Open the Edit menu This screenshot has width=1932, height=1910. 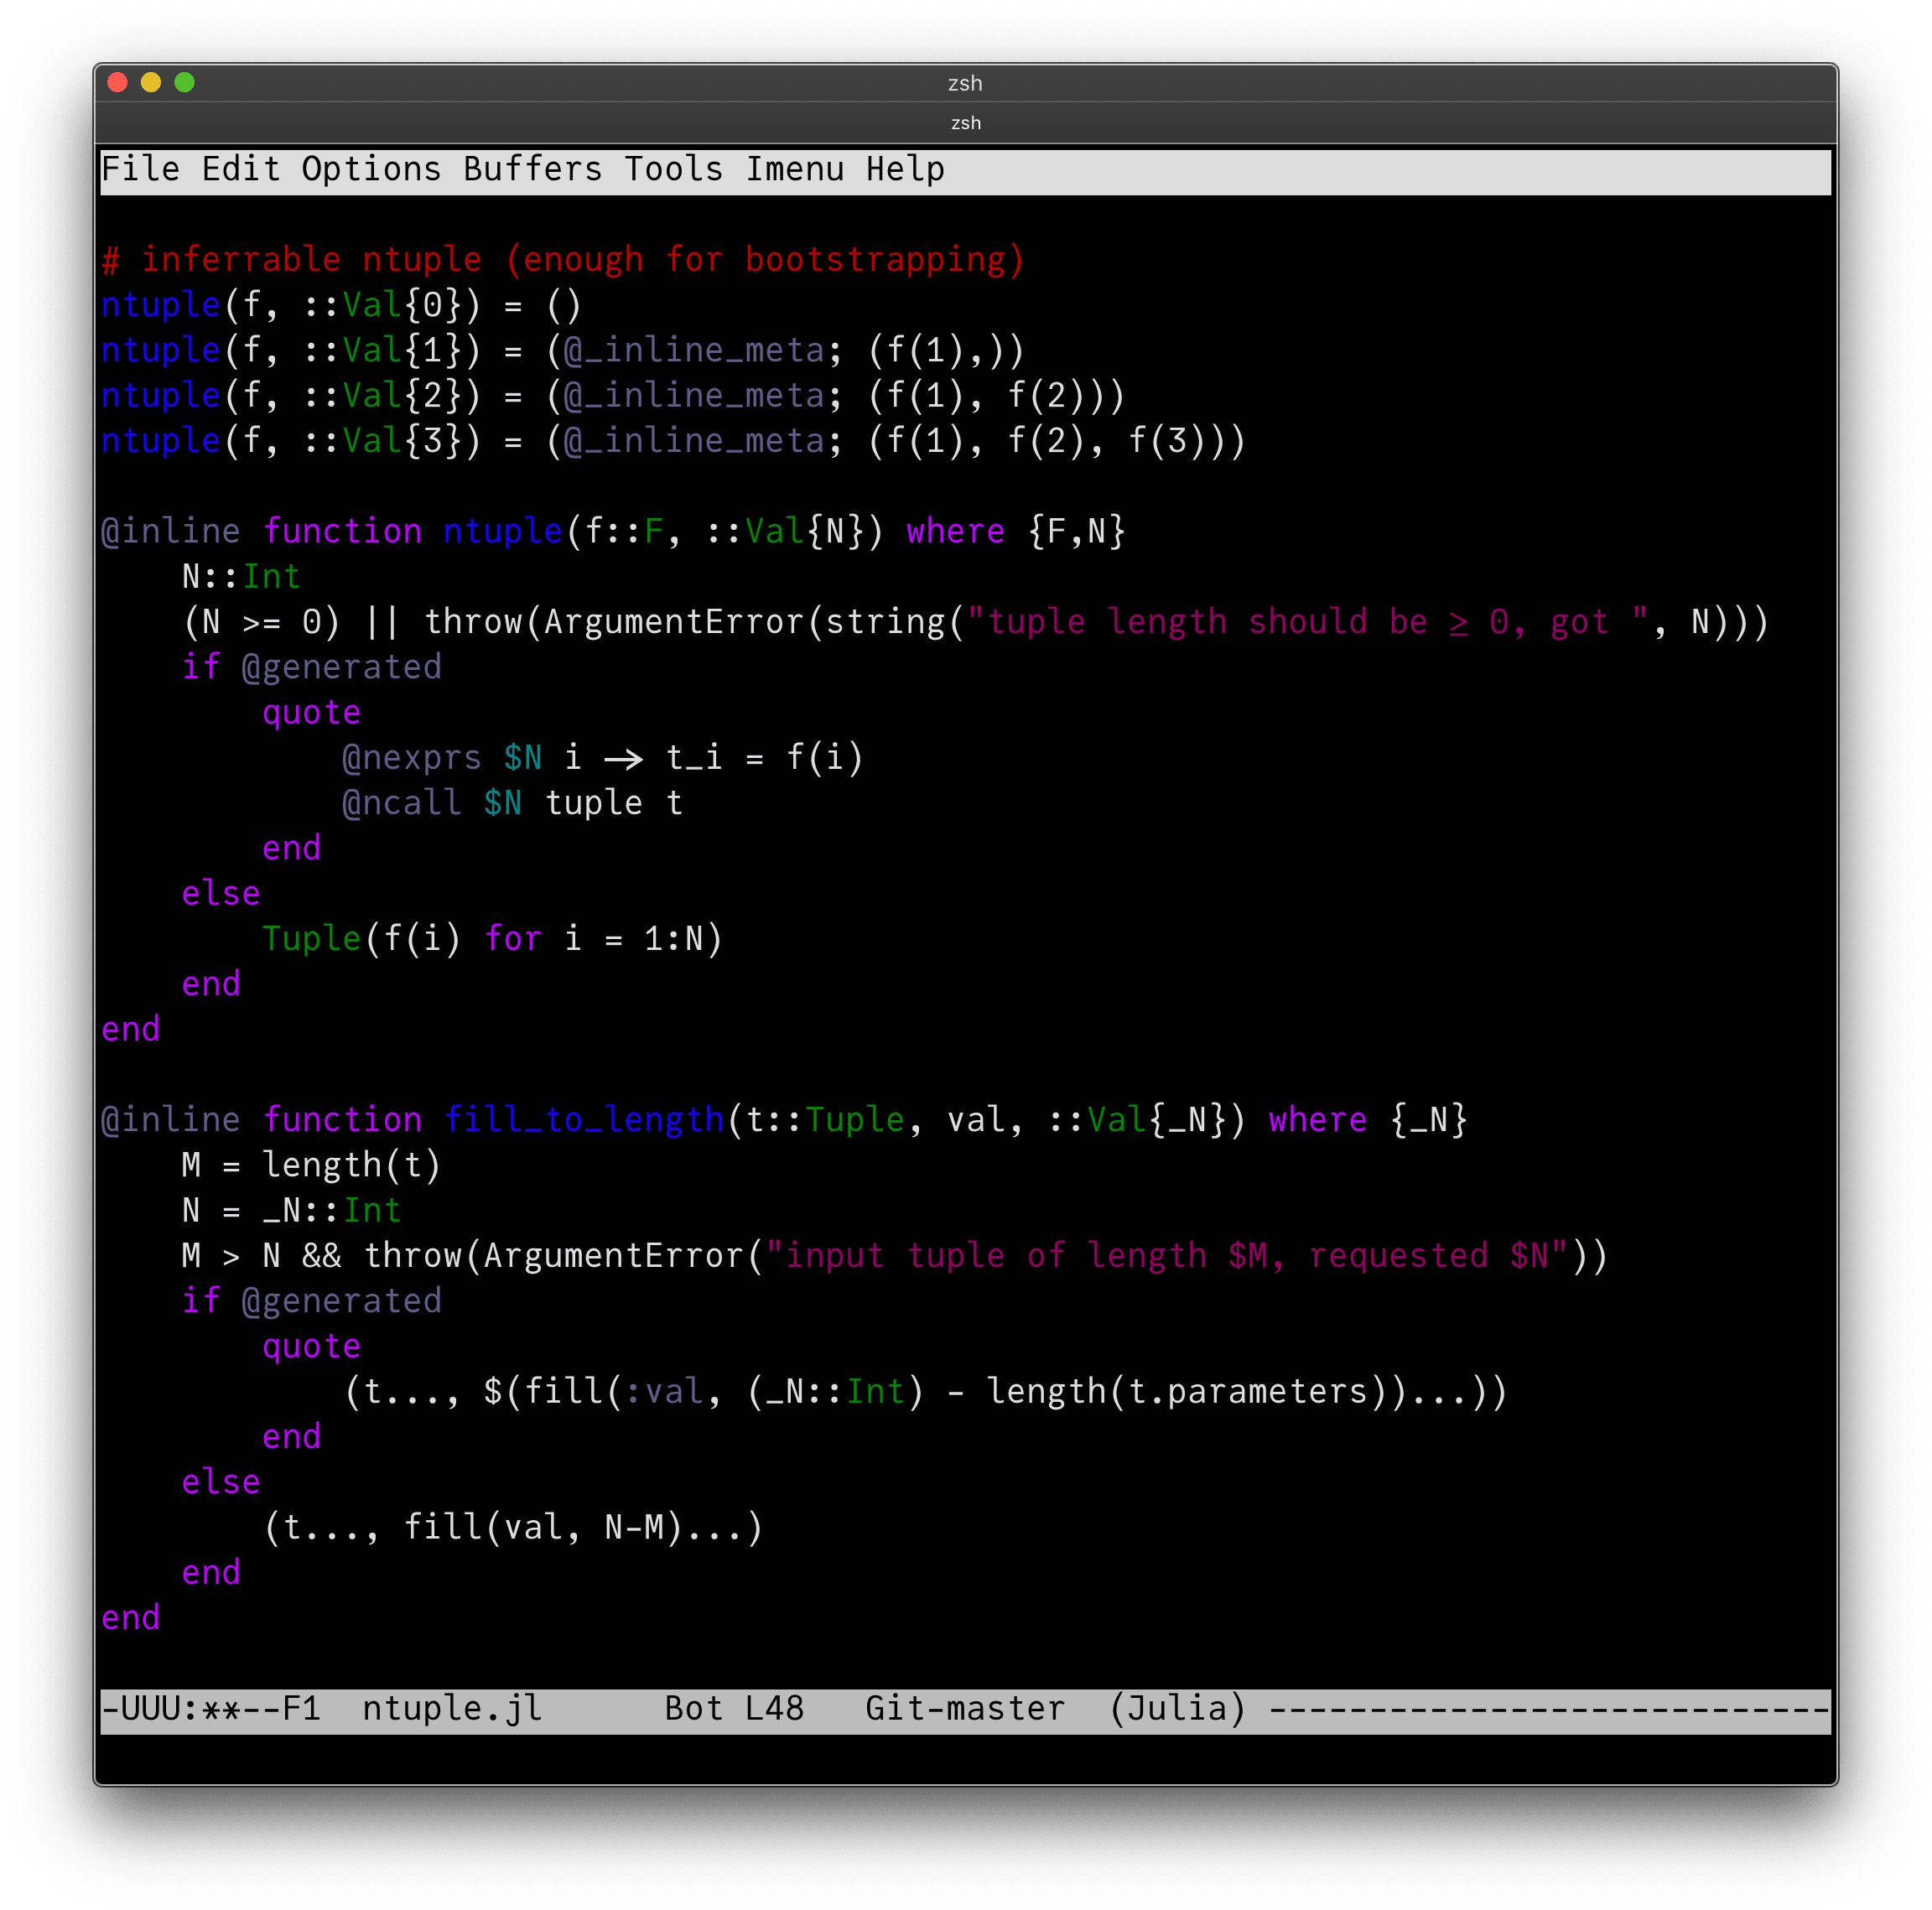click(241, 169)
